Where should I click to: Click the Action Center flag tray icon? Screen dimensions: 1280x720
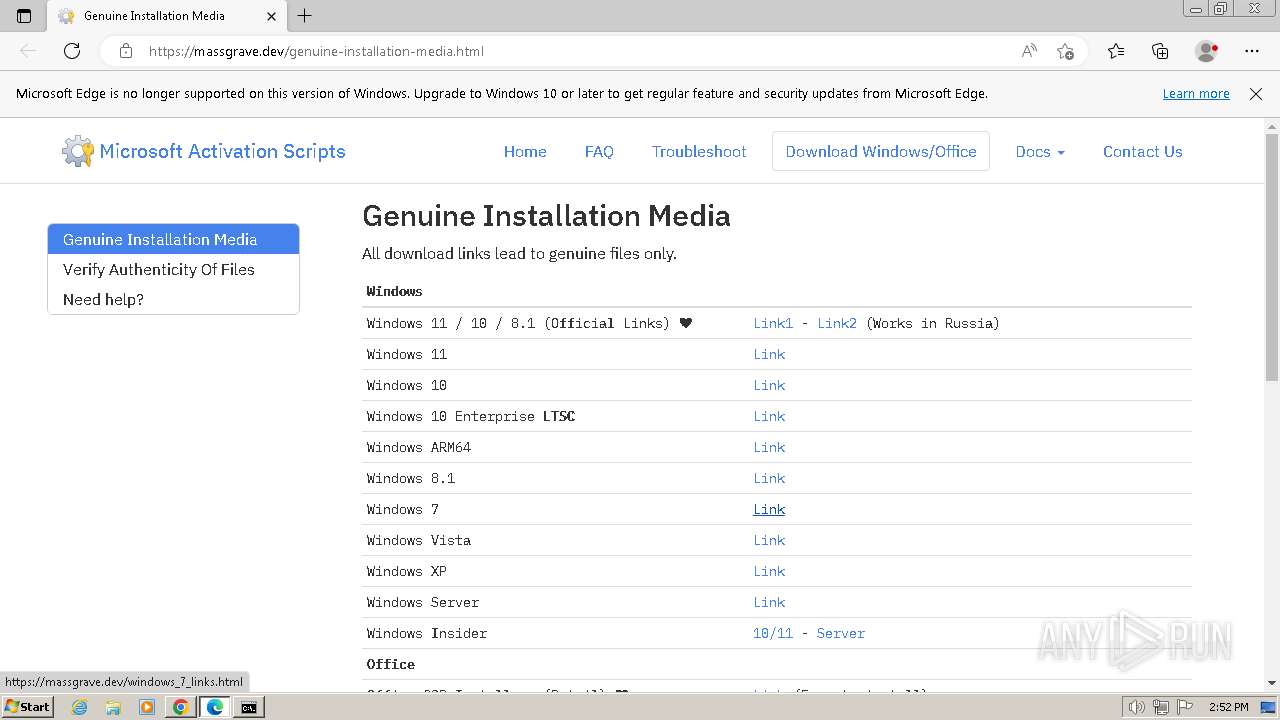[1184, 707]
